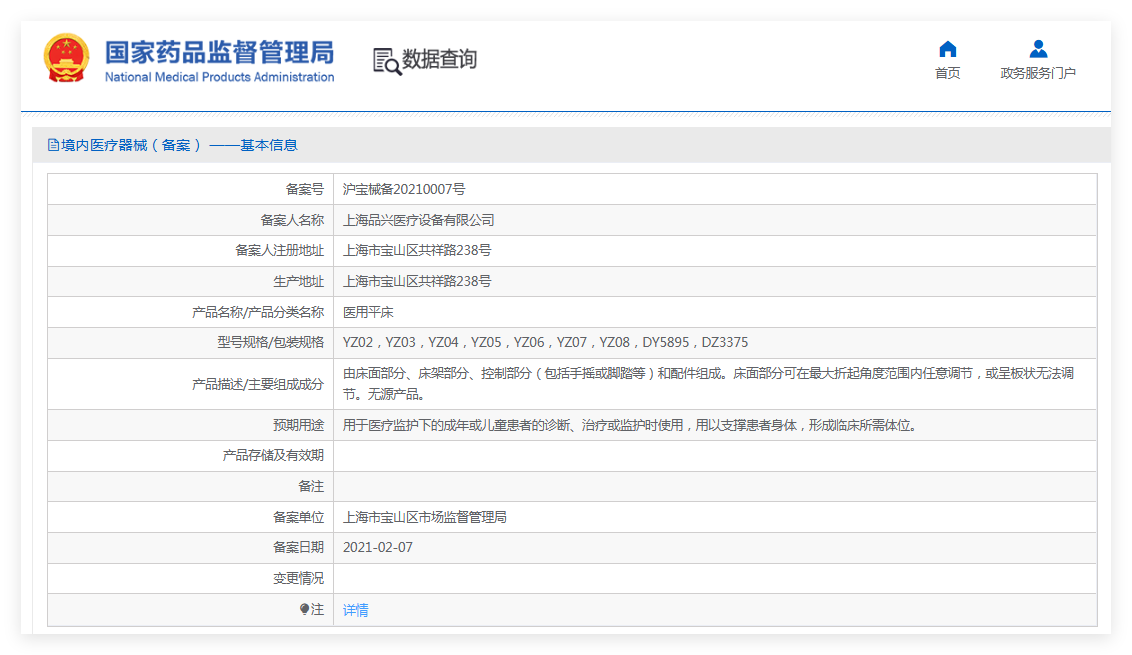Click the 备案人注册地址 label
Viewport: 1132px width, 655px height.
pyautogui.click(x=279, y=251)
